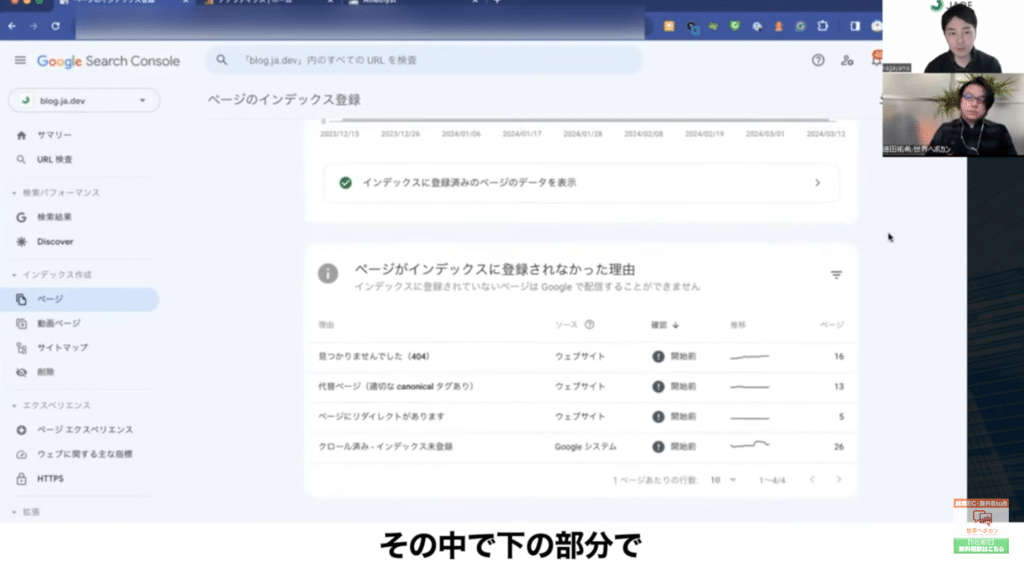1024x566 pixels.
Task: Click the green checkmark icon
Action: (x=345, y=183)
